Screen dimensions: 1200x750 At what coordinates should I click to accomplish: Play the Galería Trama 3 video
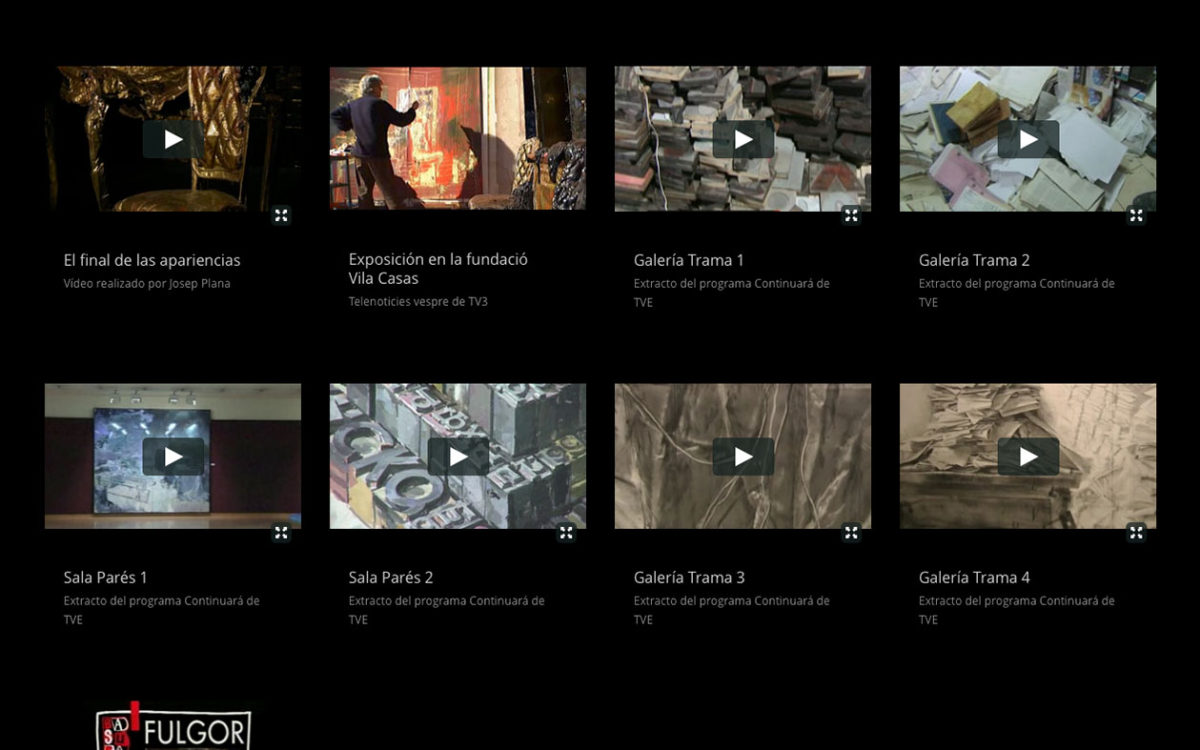743,457
